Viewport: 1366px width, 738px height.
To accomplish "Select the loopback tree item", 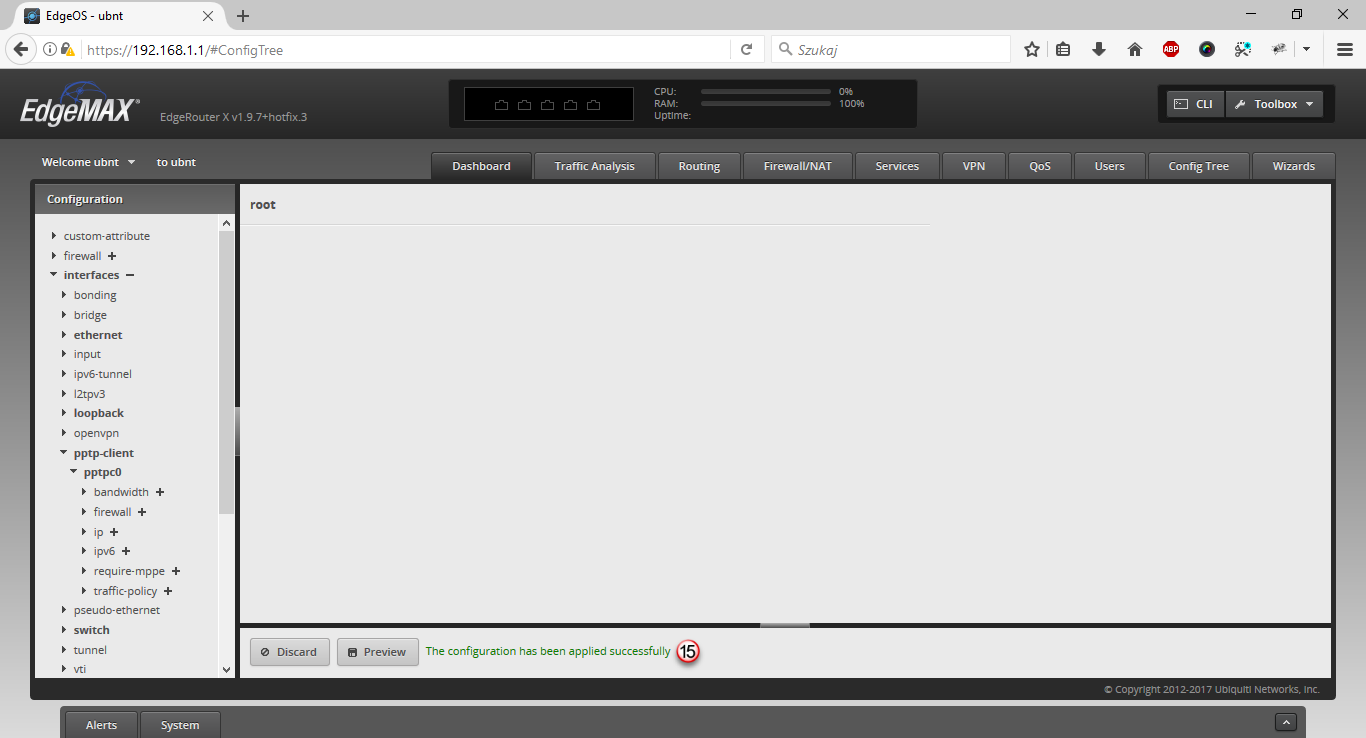I will pos(99,413).
